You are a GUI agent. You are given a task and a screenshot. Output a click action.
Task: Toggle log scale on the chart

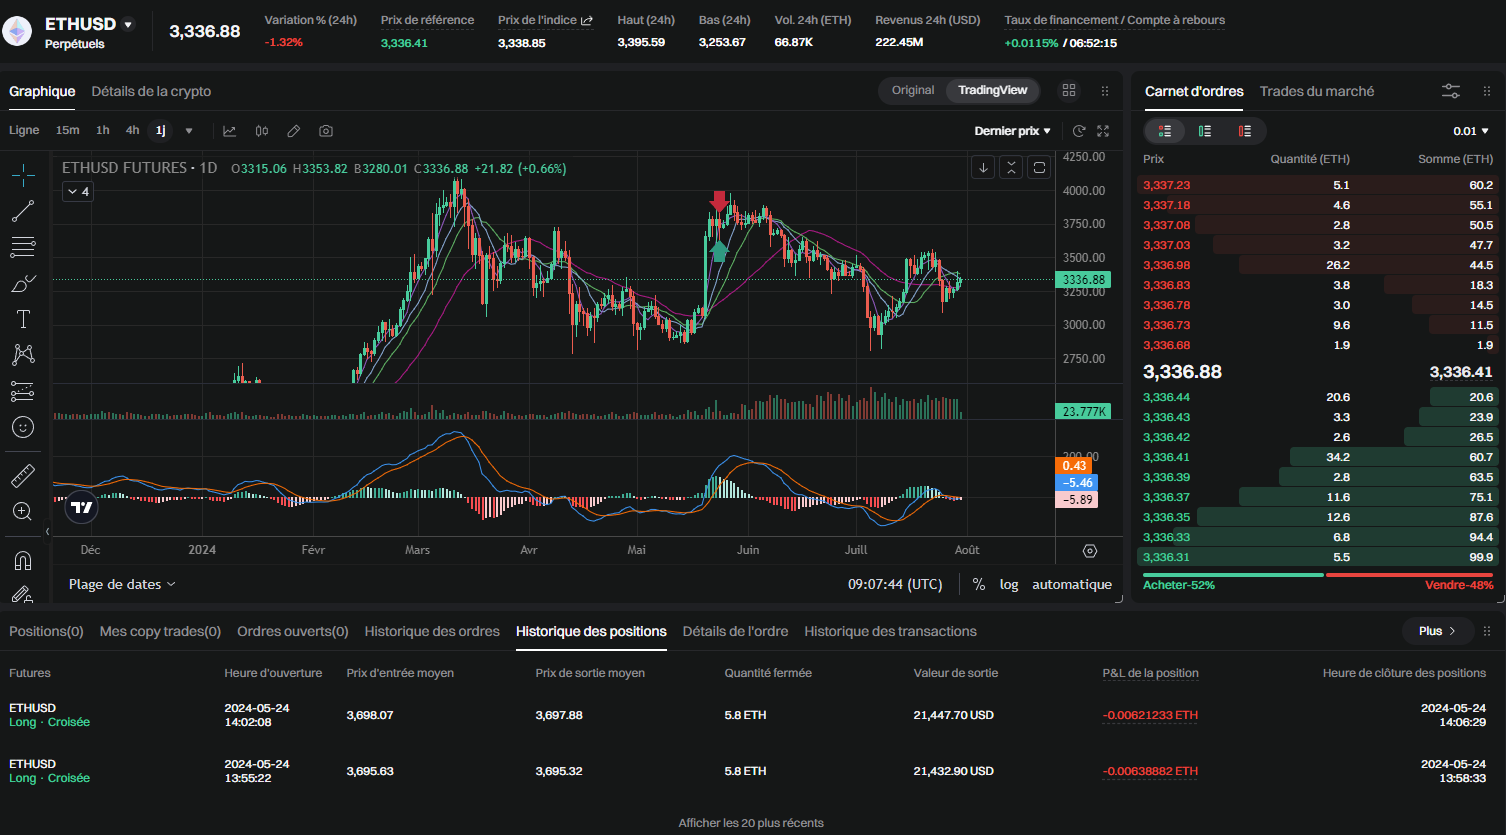click(x=1009, y=584)
